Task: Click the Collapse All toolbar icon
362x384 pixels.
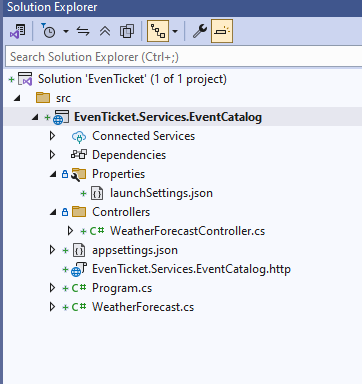Action: pyautogui.click(x=105, y=31)
